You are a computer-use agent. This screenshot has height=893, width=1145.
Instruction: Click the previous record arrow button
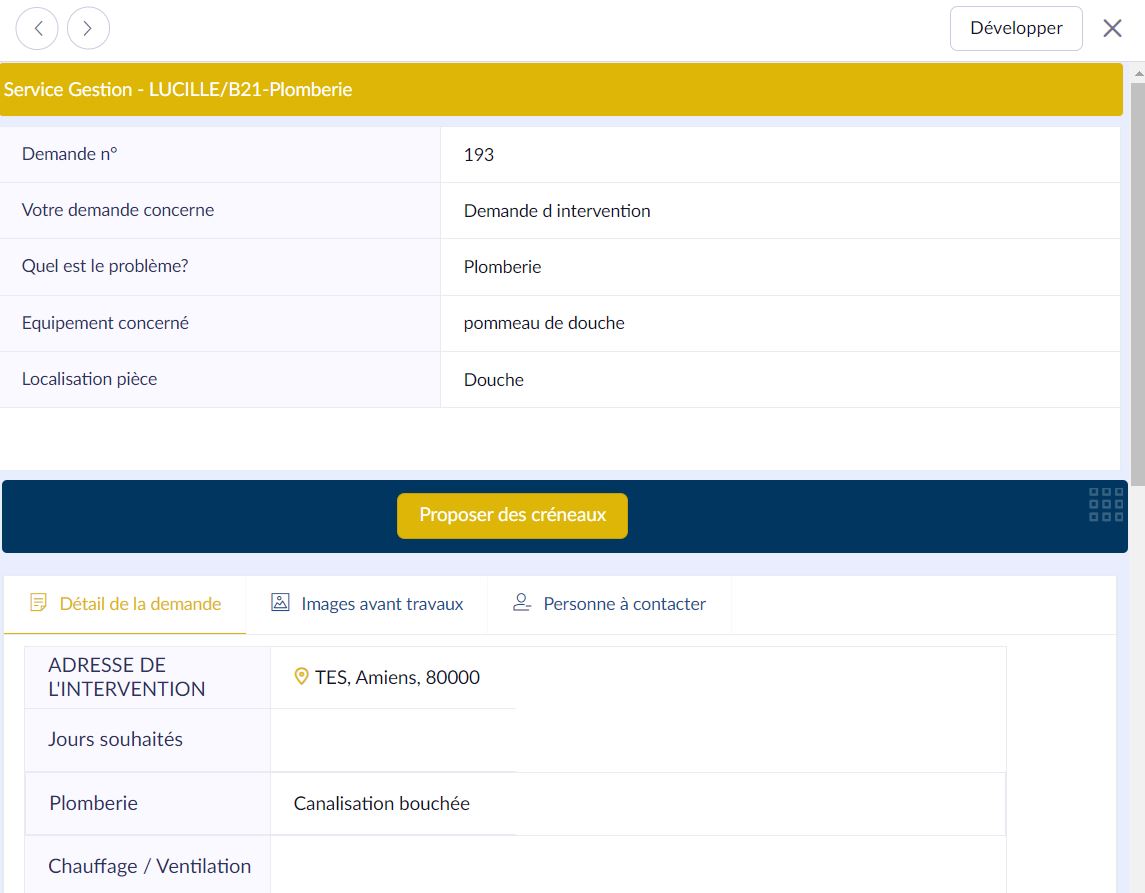37,28
